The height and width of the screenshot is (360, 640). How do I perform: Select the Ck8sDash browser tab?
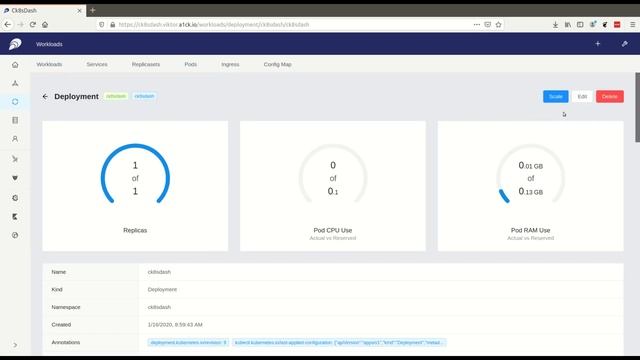[43, 10]
